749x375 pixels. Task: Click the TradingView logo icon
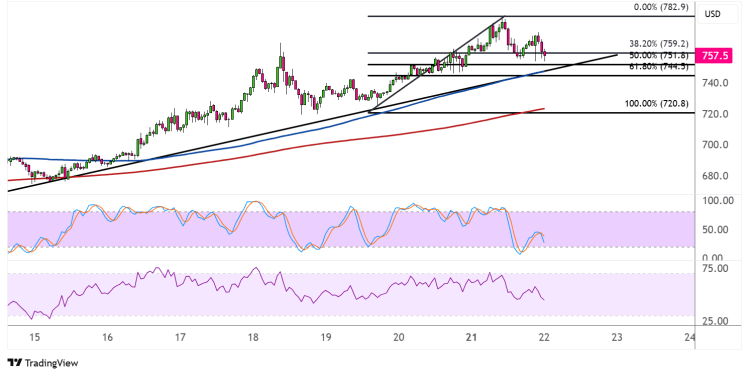(15, 363)
